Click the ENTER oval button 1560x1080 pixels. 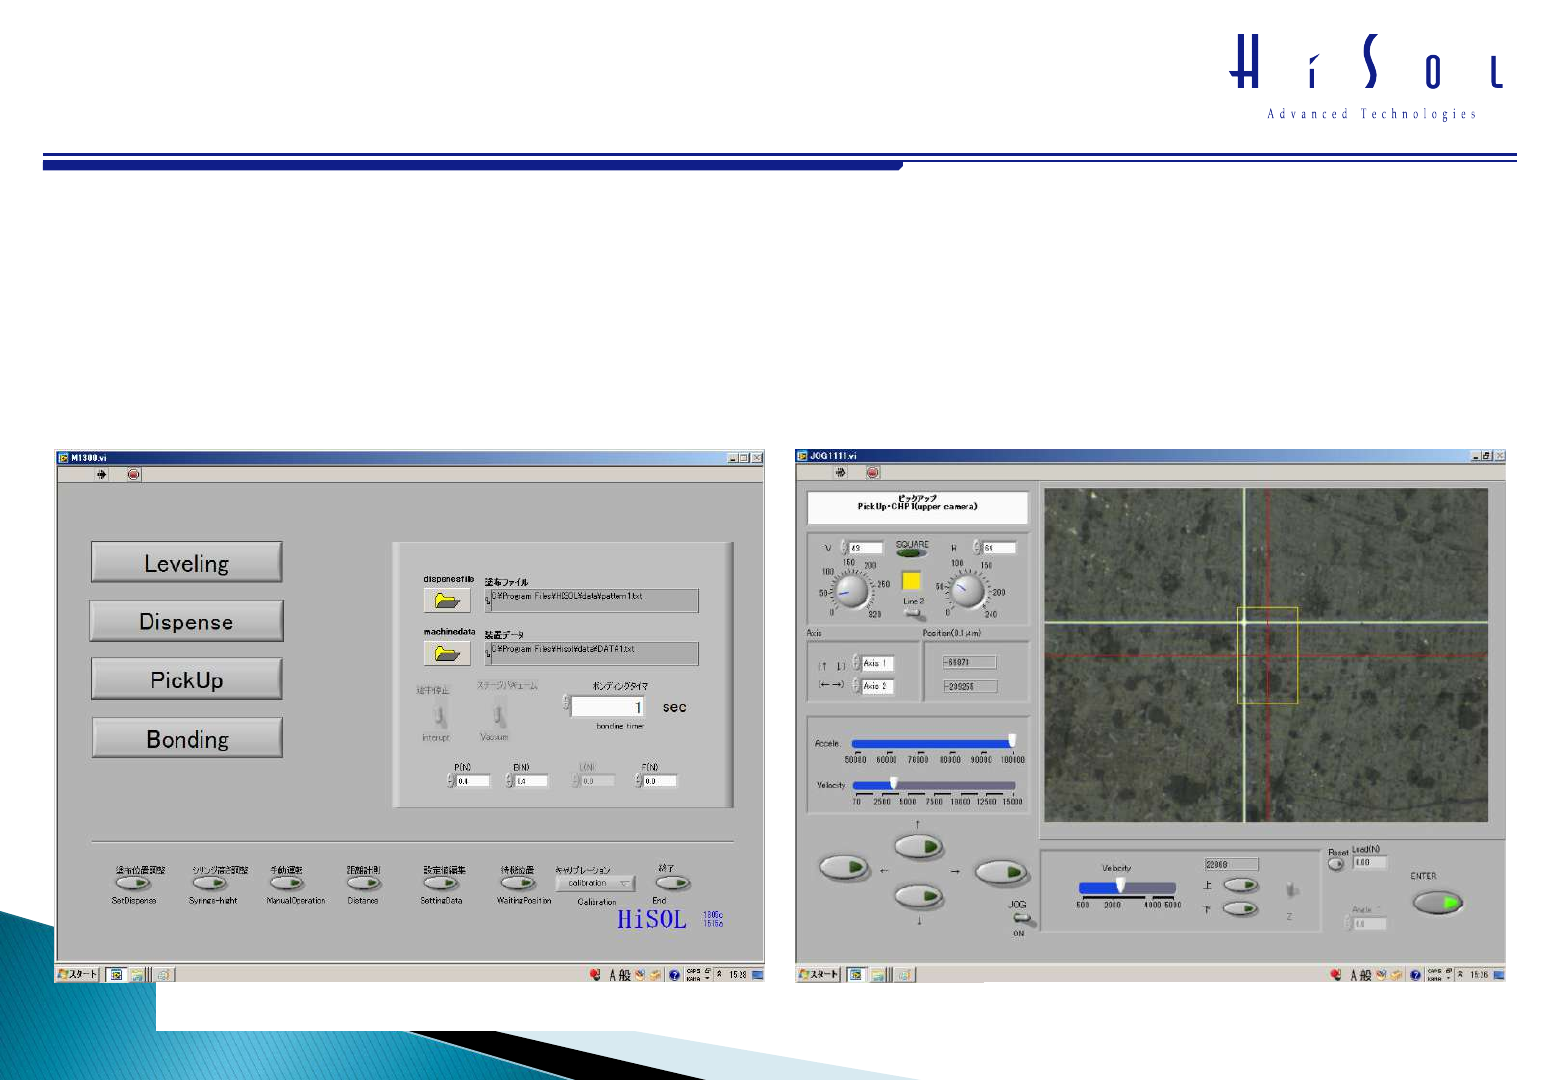tap(1438, 903)
